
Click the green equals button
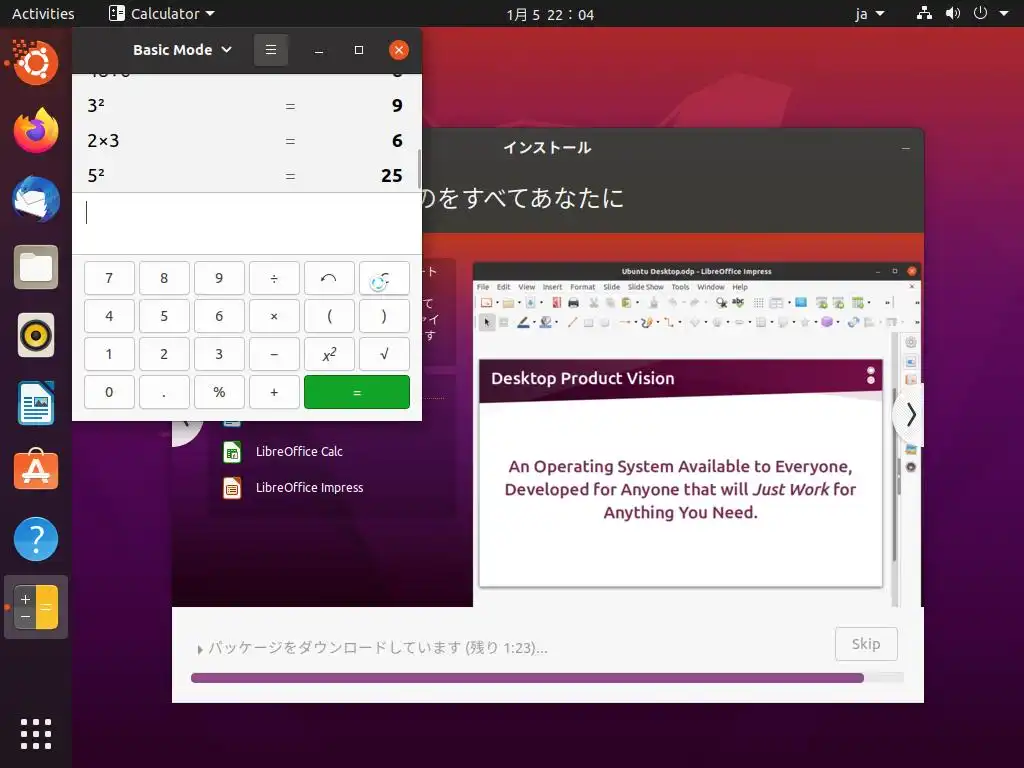(357, 392)
